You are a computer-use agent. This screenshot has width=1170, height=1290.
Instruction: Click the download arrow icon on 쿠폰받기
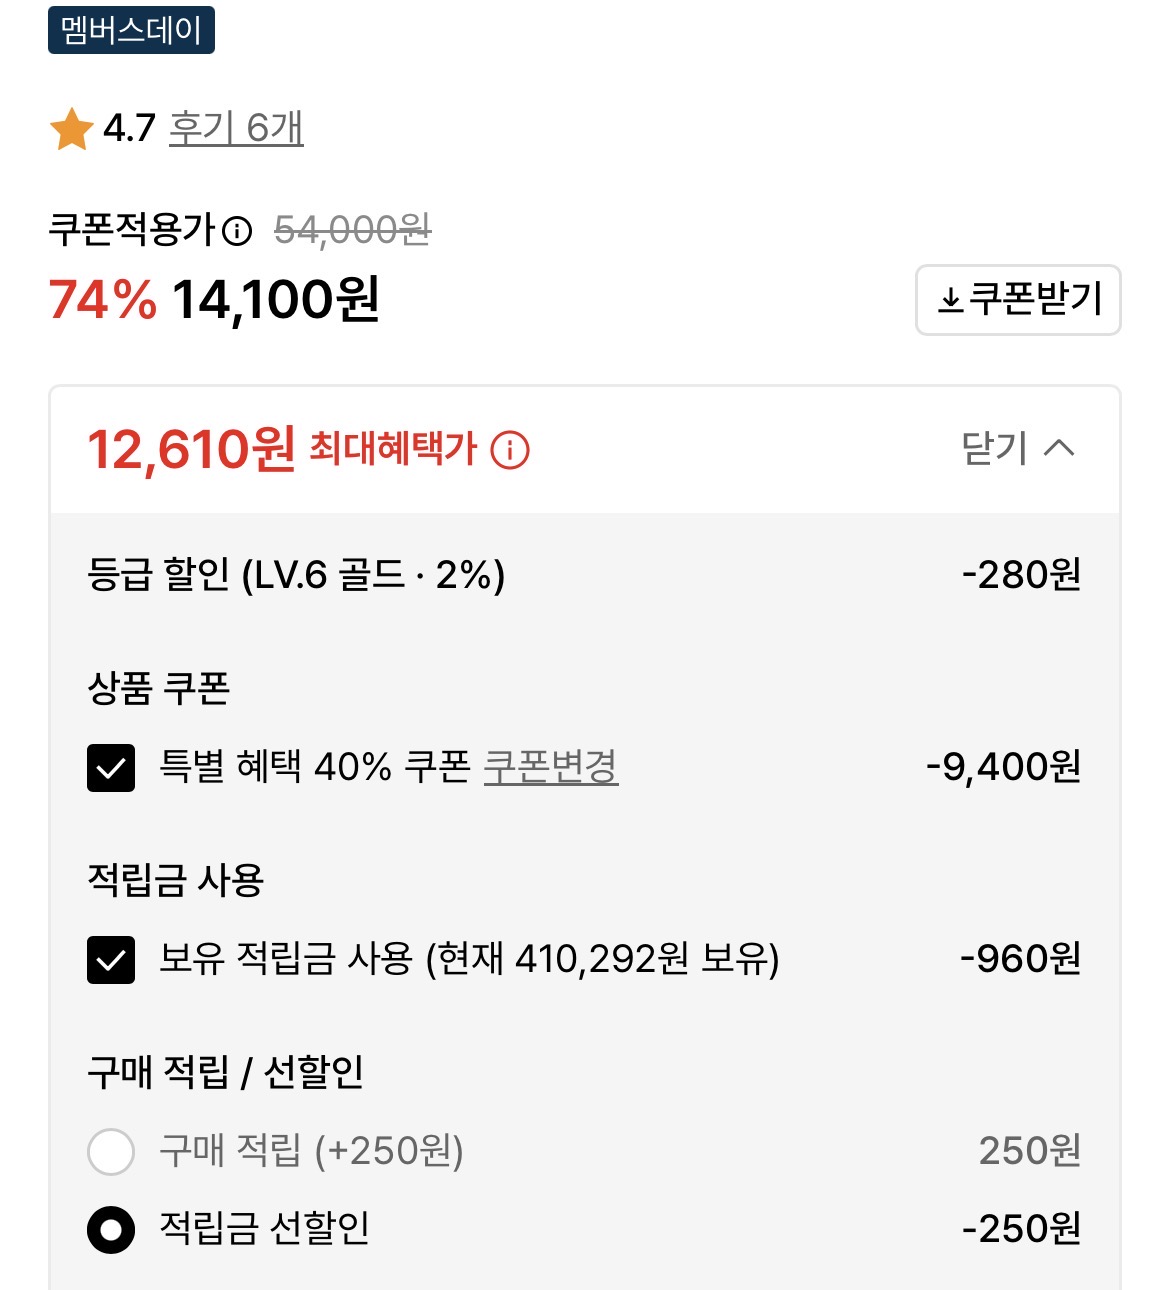pyautogui.click(x=950, y=299)
